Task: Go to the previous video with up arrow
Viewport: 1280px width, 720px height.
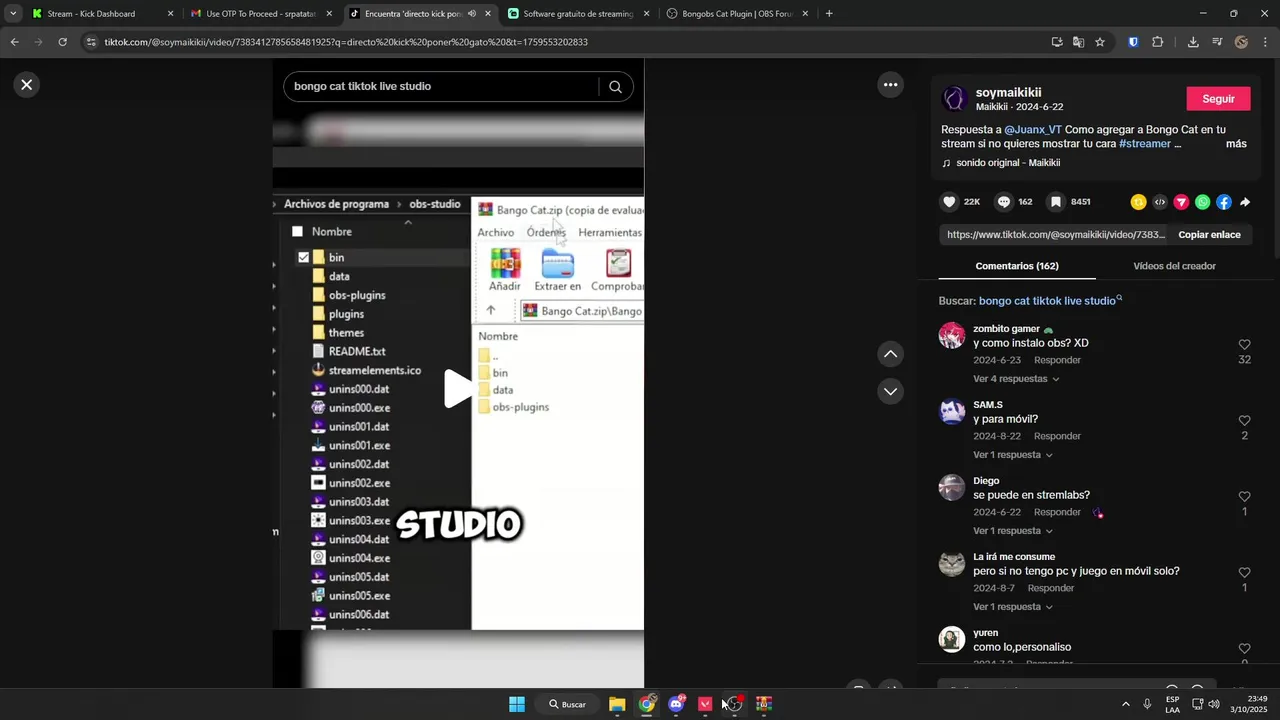Action: [x=890, y=354]
